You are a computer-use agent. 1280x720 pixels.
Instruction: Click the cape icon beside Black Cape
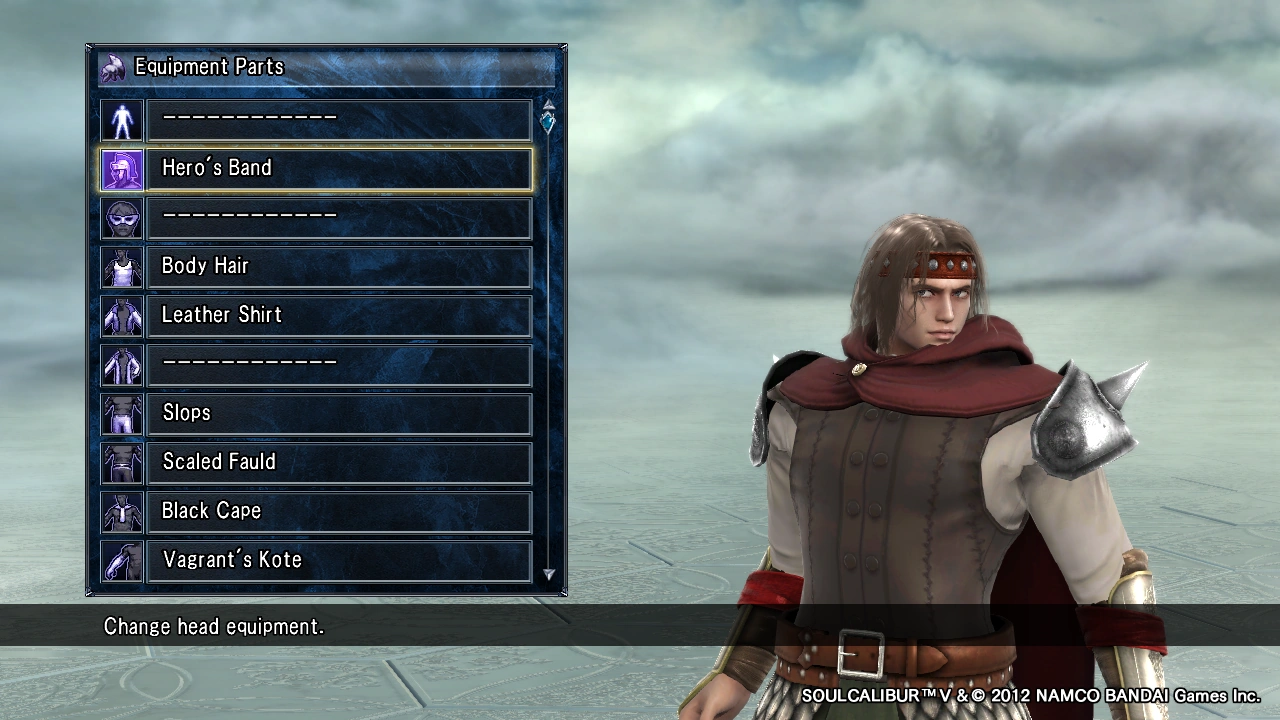point(122,512)
